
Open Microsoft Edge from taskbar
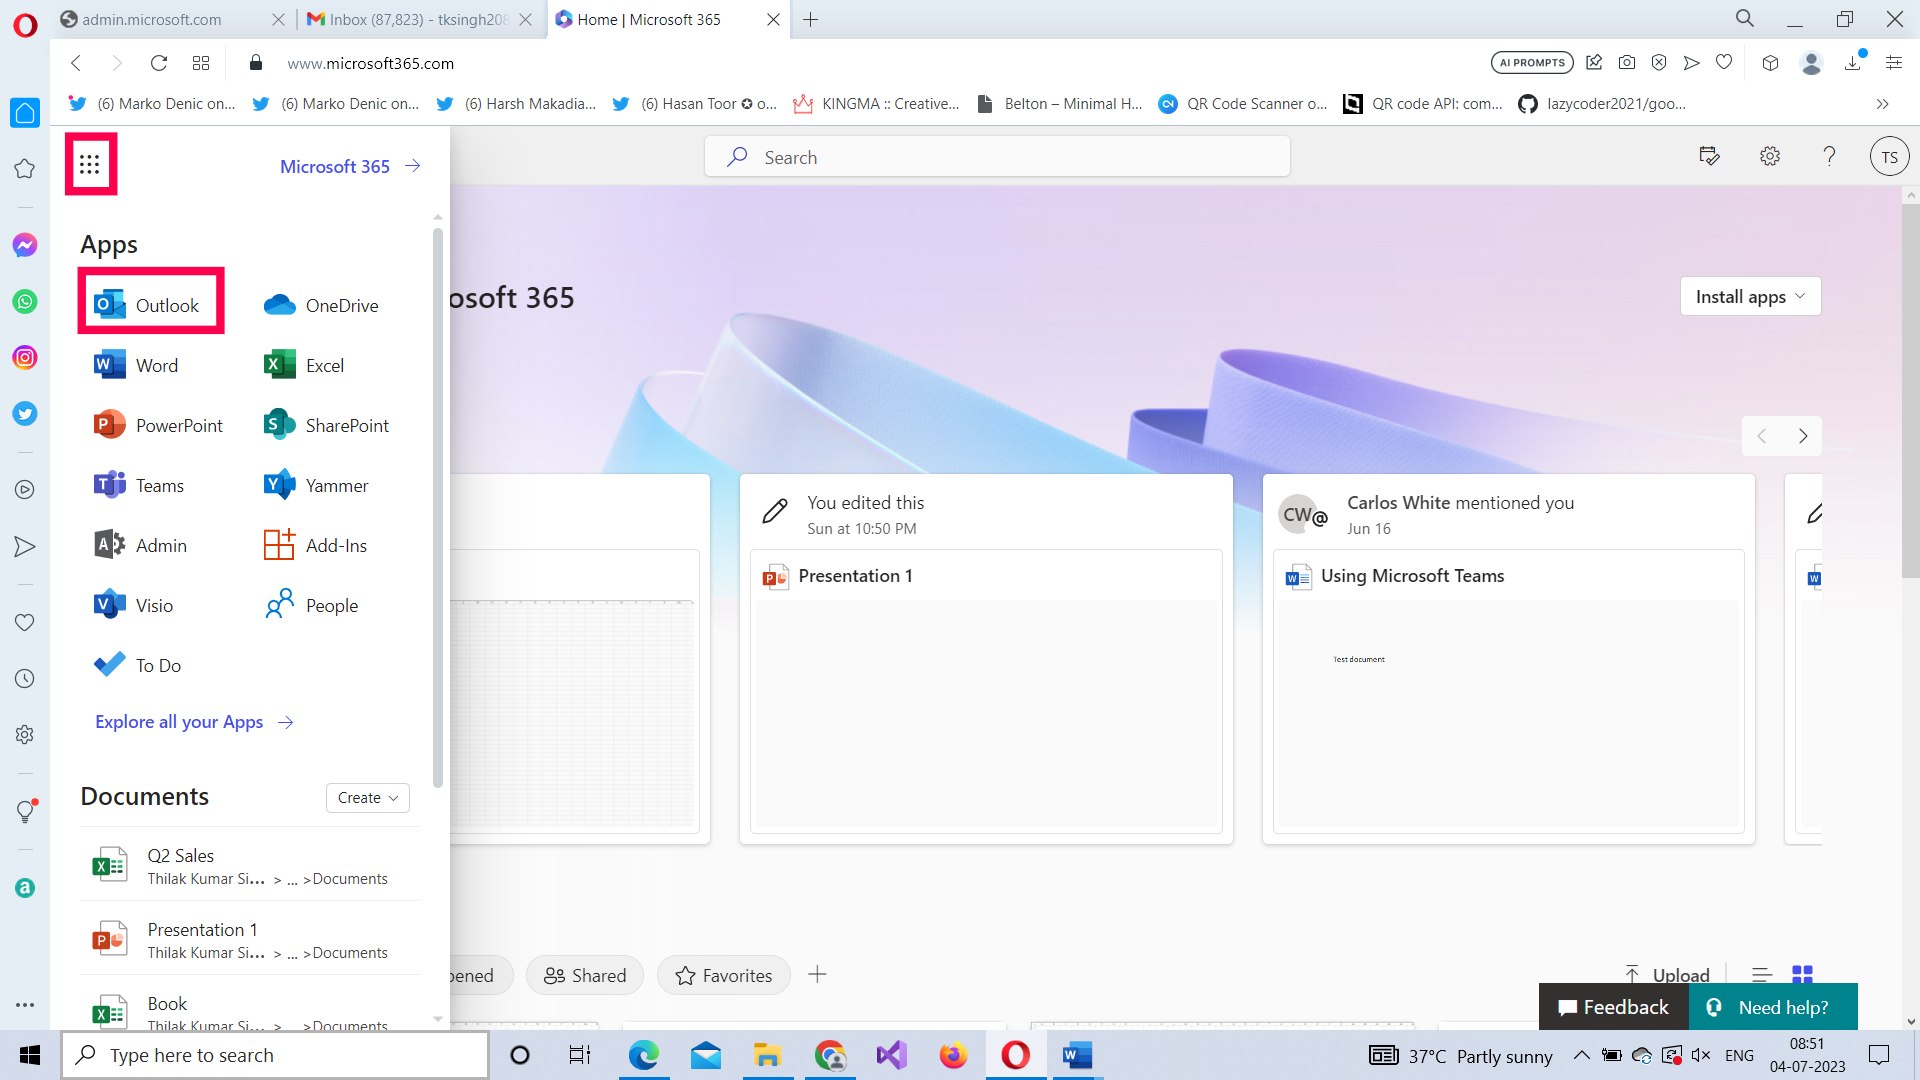[x=643, y=1055]
